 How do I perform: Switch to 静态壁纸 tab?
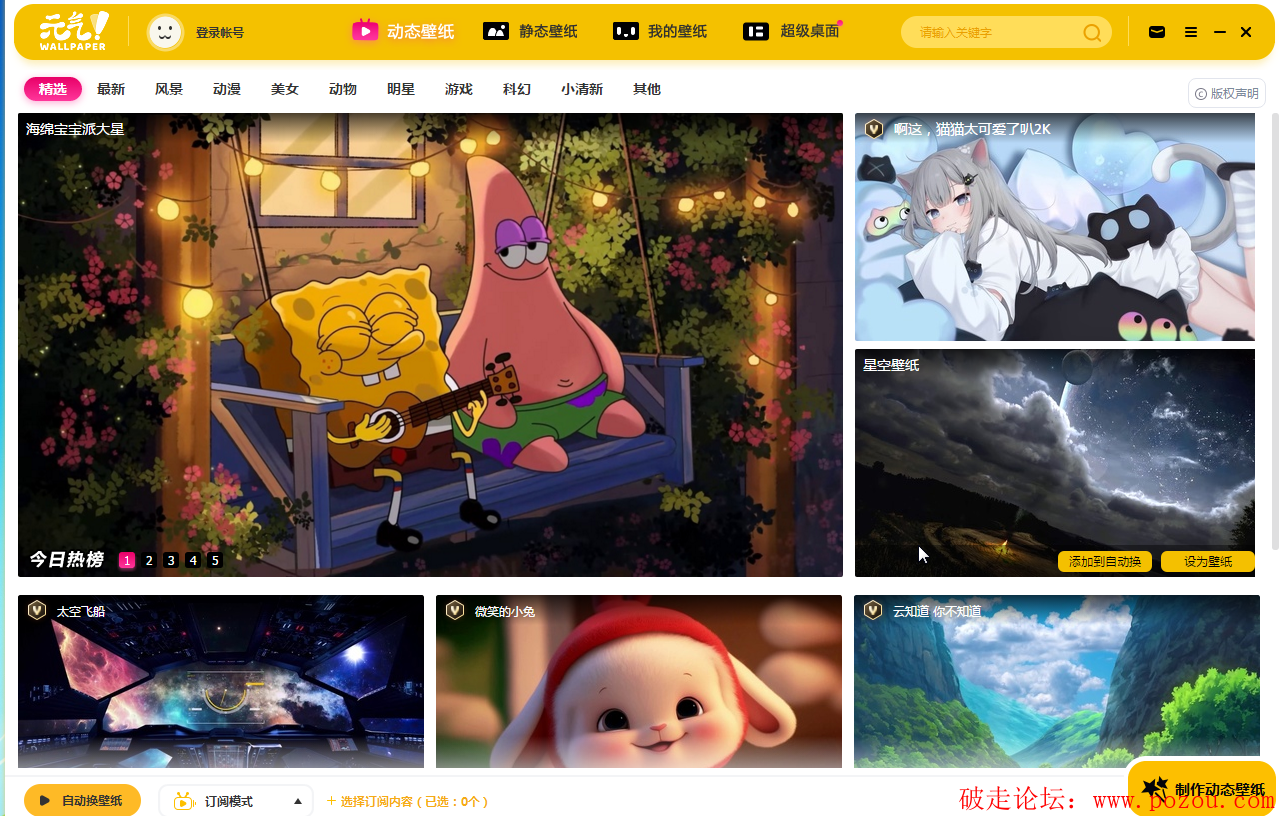530,31
